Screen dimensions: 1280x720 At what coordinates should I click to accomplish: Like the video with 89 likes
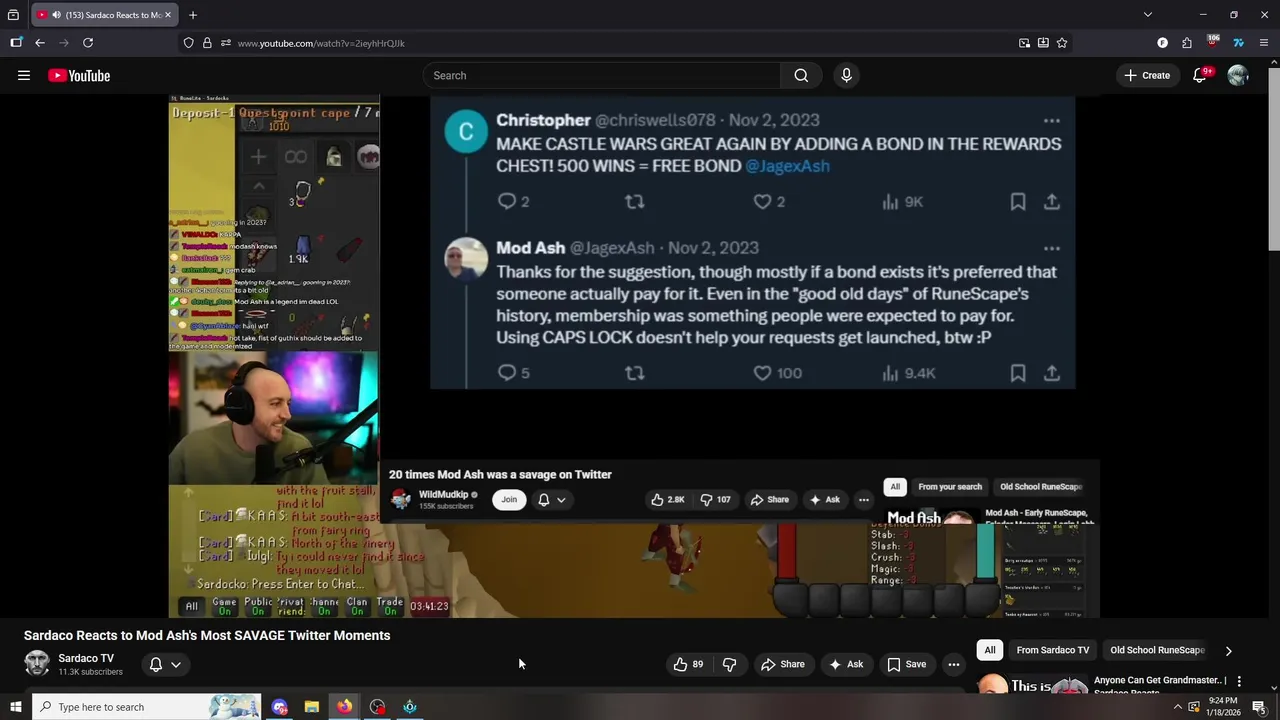tap(688, 664)
